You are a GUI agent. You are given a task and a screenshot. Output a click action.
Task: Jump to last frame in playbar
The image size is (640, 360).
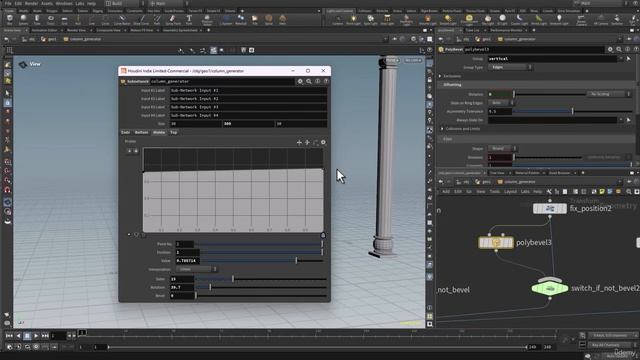click(45, 336)
